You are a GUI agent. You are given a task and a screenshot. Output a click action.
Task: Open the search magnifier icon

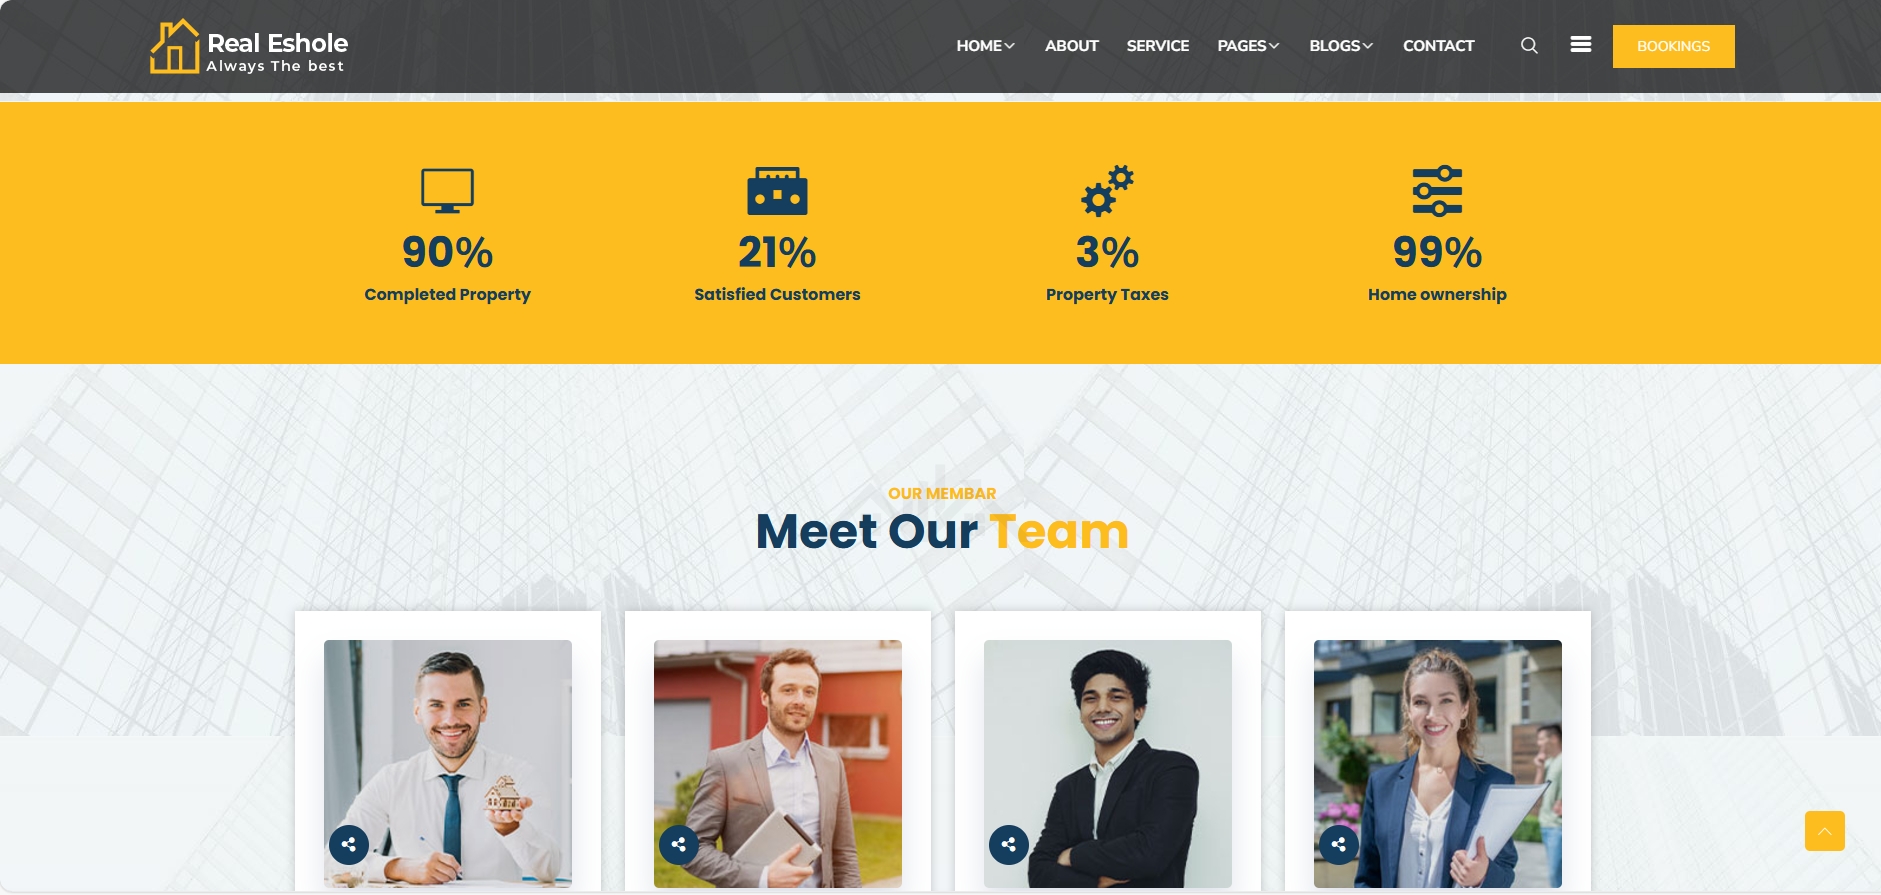(1529, 45)
